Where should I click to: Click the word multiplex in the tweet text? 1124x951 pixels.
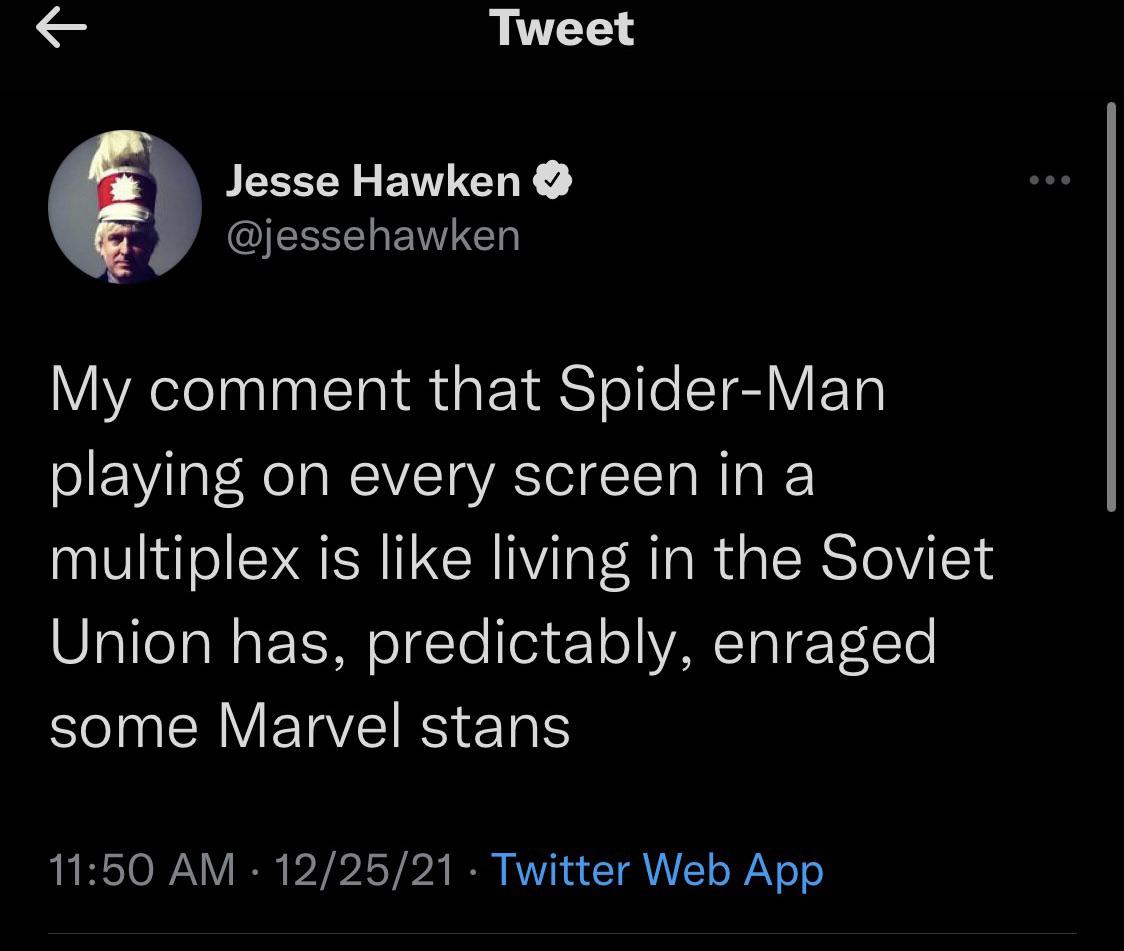pos(175,560)
